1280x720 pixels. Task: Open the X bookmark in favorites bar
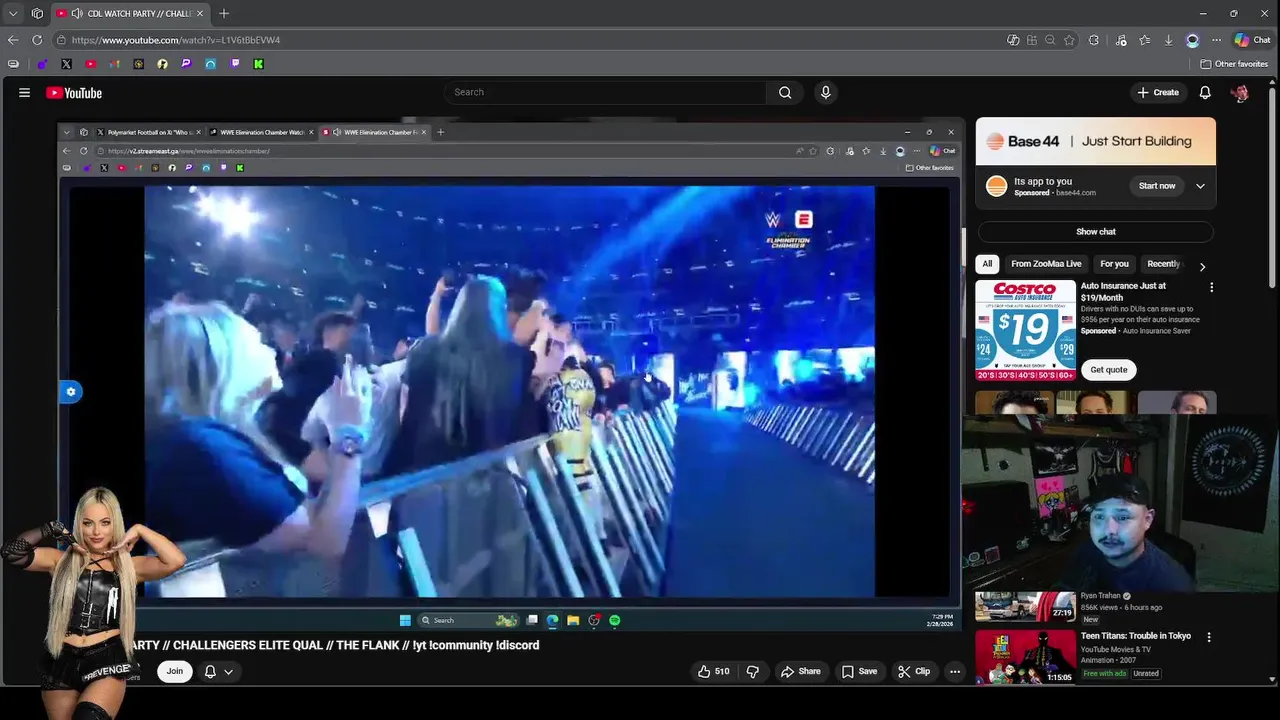pyautogui.click(x=66, y=64)
